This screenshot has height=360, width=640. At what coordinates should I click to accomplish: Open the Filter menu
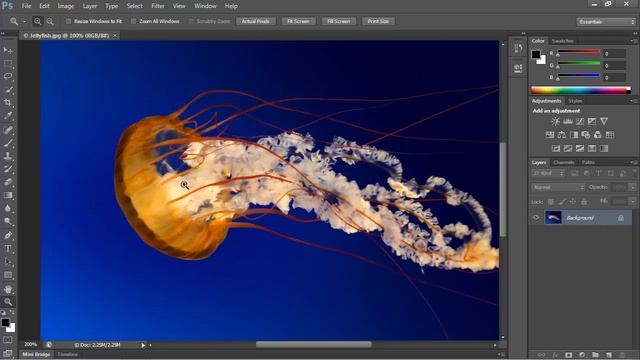coord(158,6)
